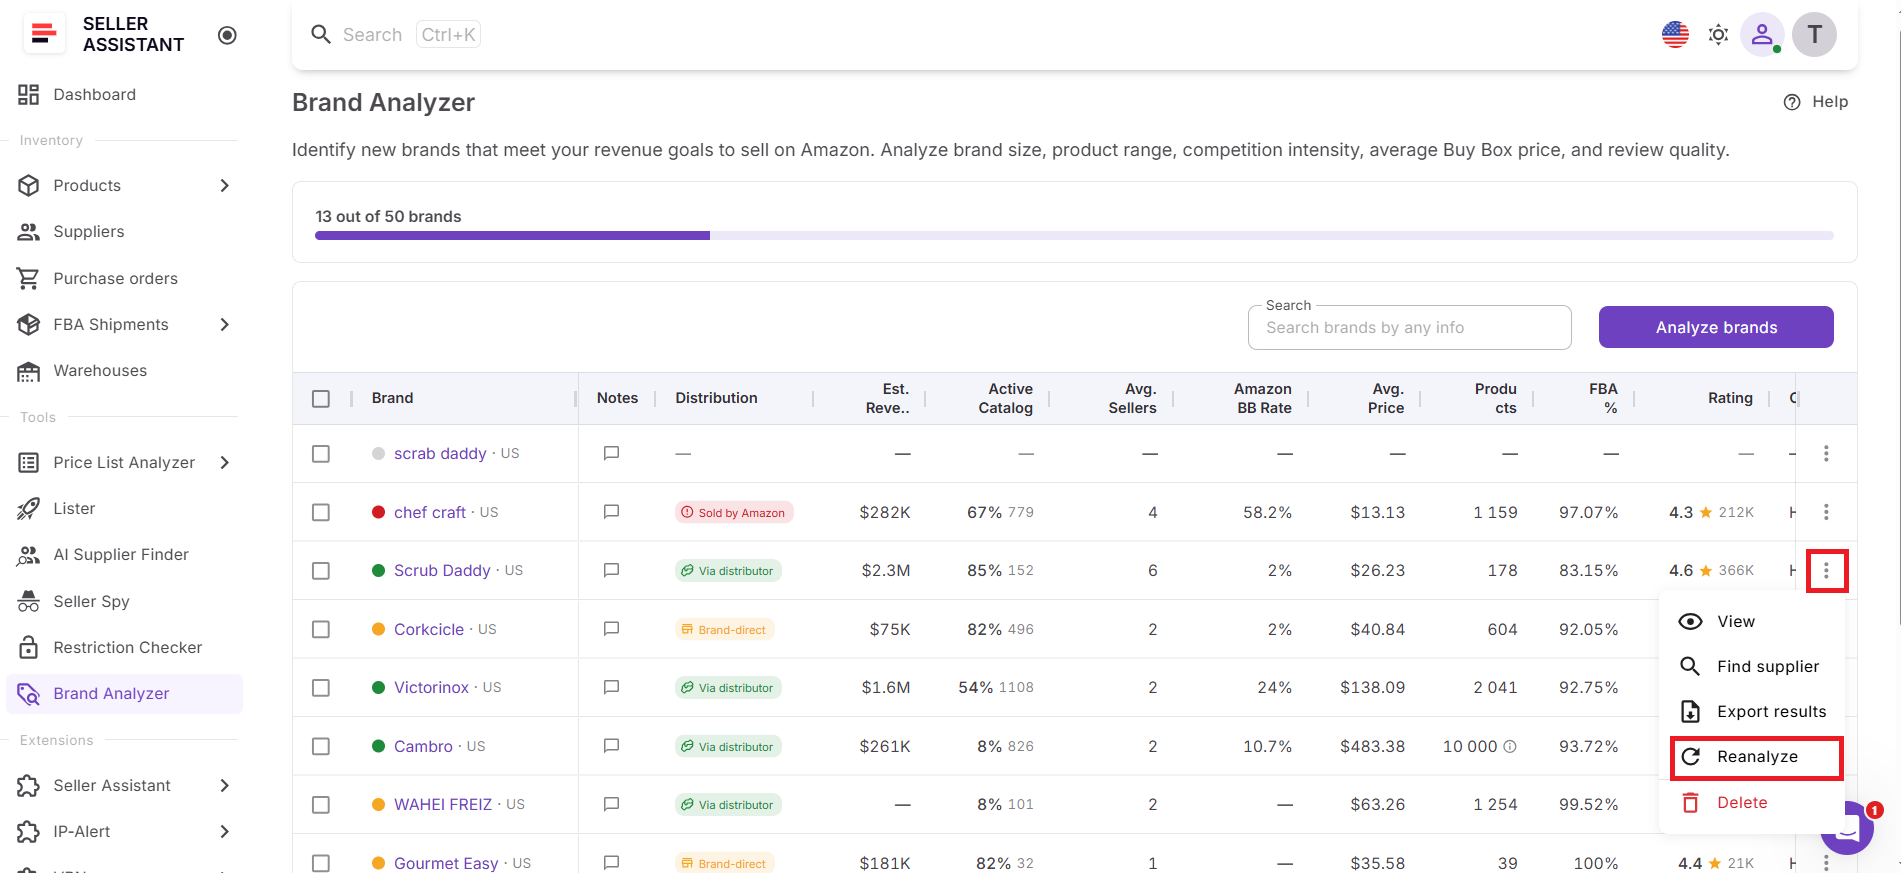
Task: Click the Products box icon
Action: (x=28, y=185)
